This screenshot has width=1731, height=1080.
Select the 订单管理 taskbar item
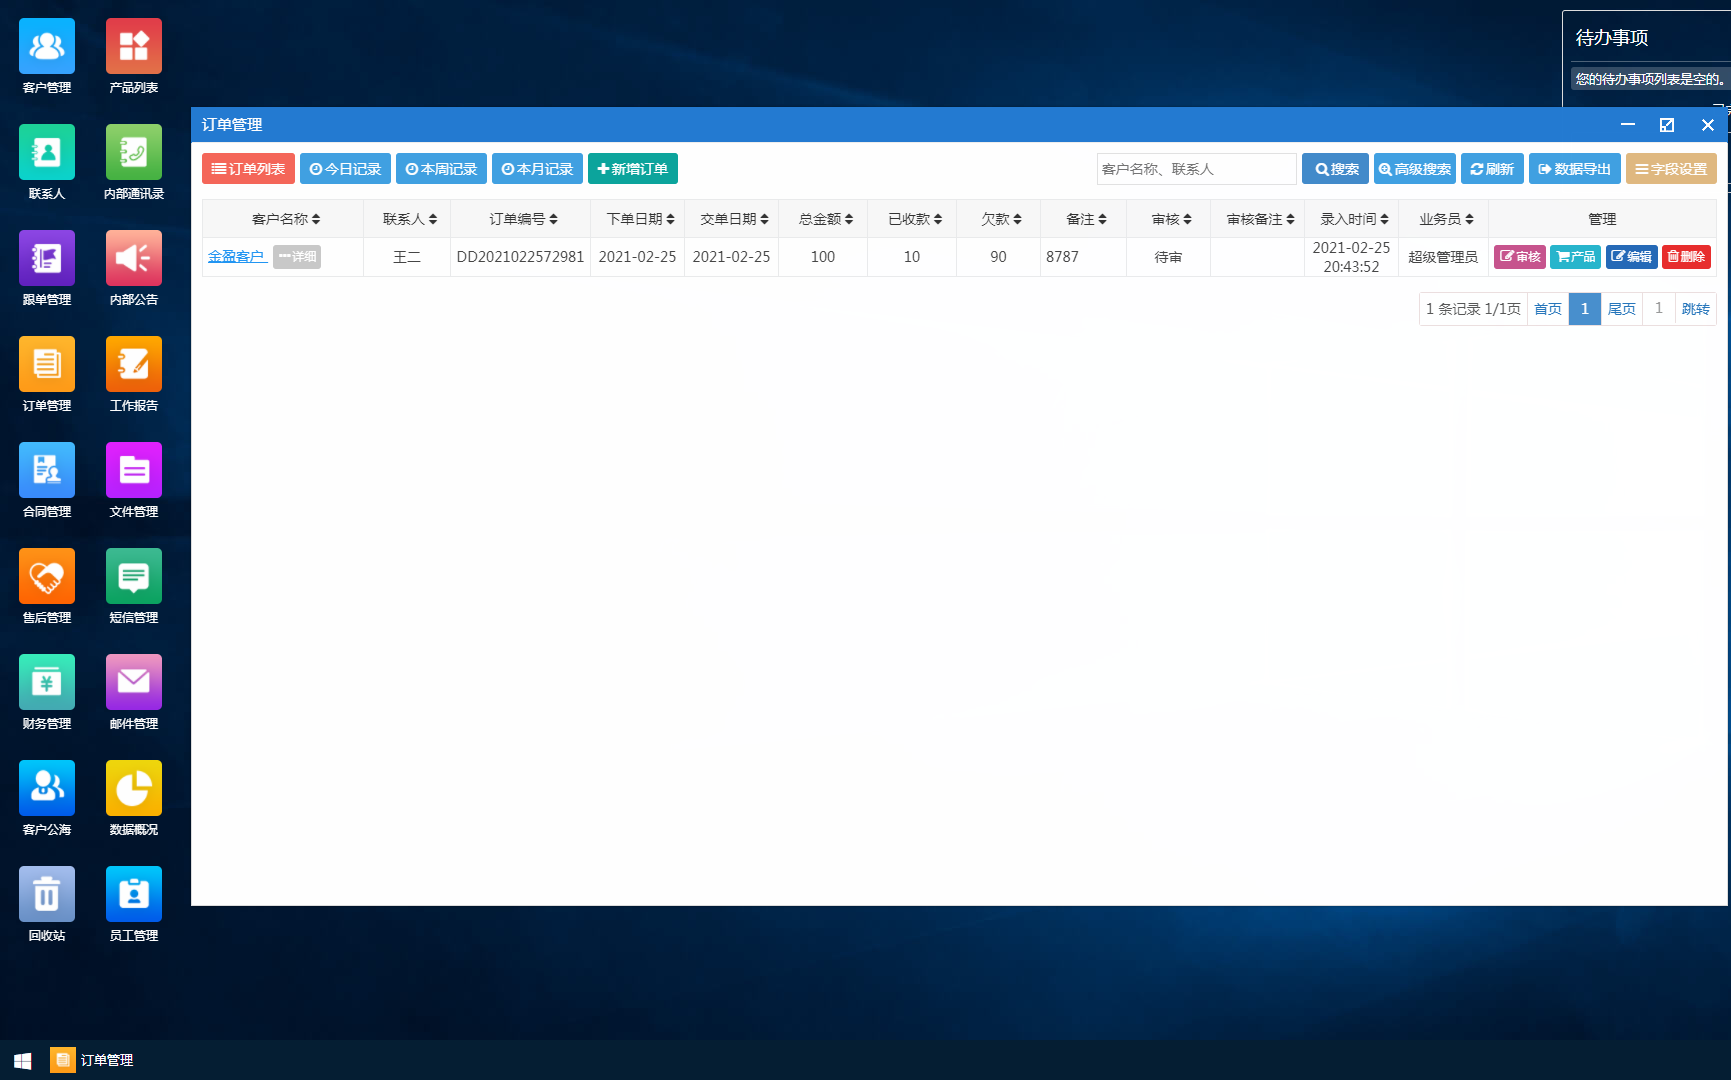(92, 1060)
